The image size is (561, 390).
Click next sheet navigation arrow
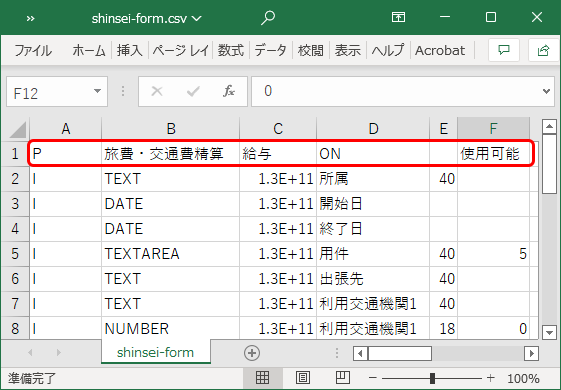coord(58,353)
